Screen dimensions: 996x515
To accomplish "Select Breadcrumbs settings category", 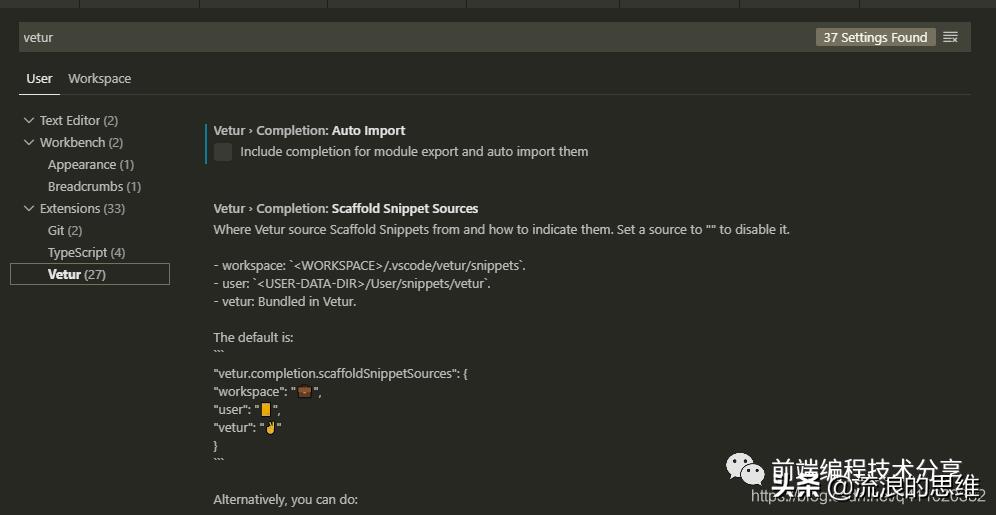I will click(94, 187).
